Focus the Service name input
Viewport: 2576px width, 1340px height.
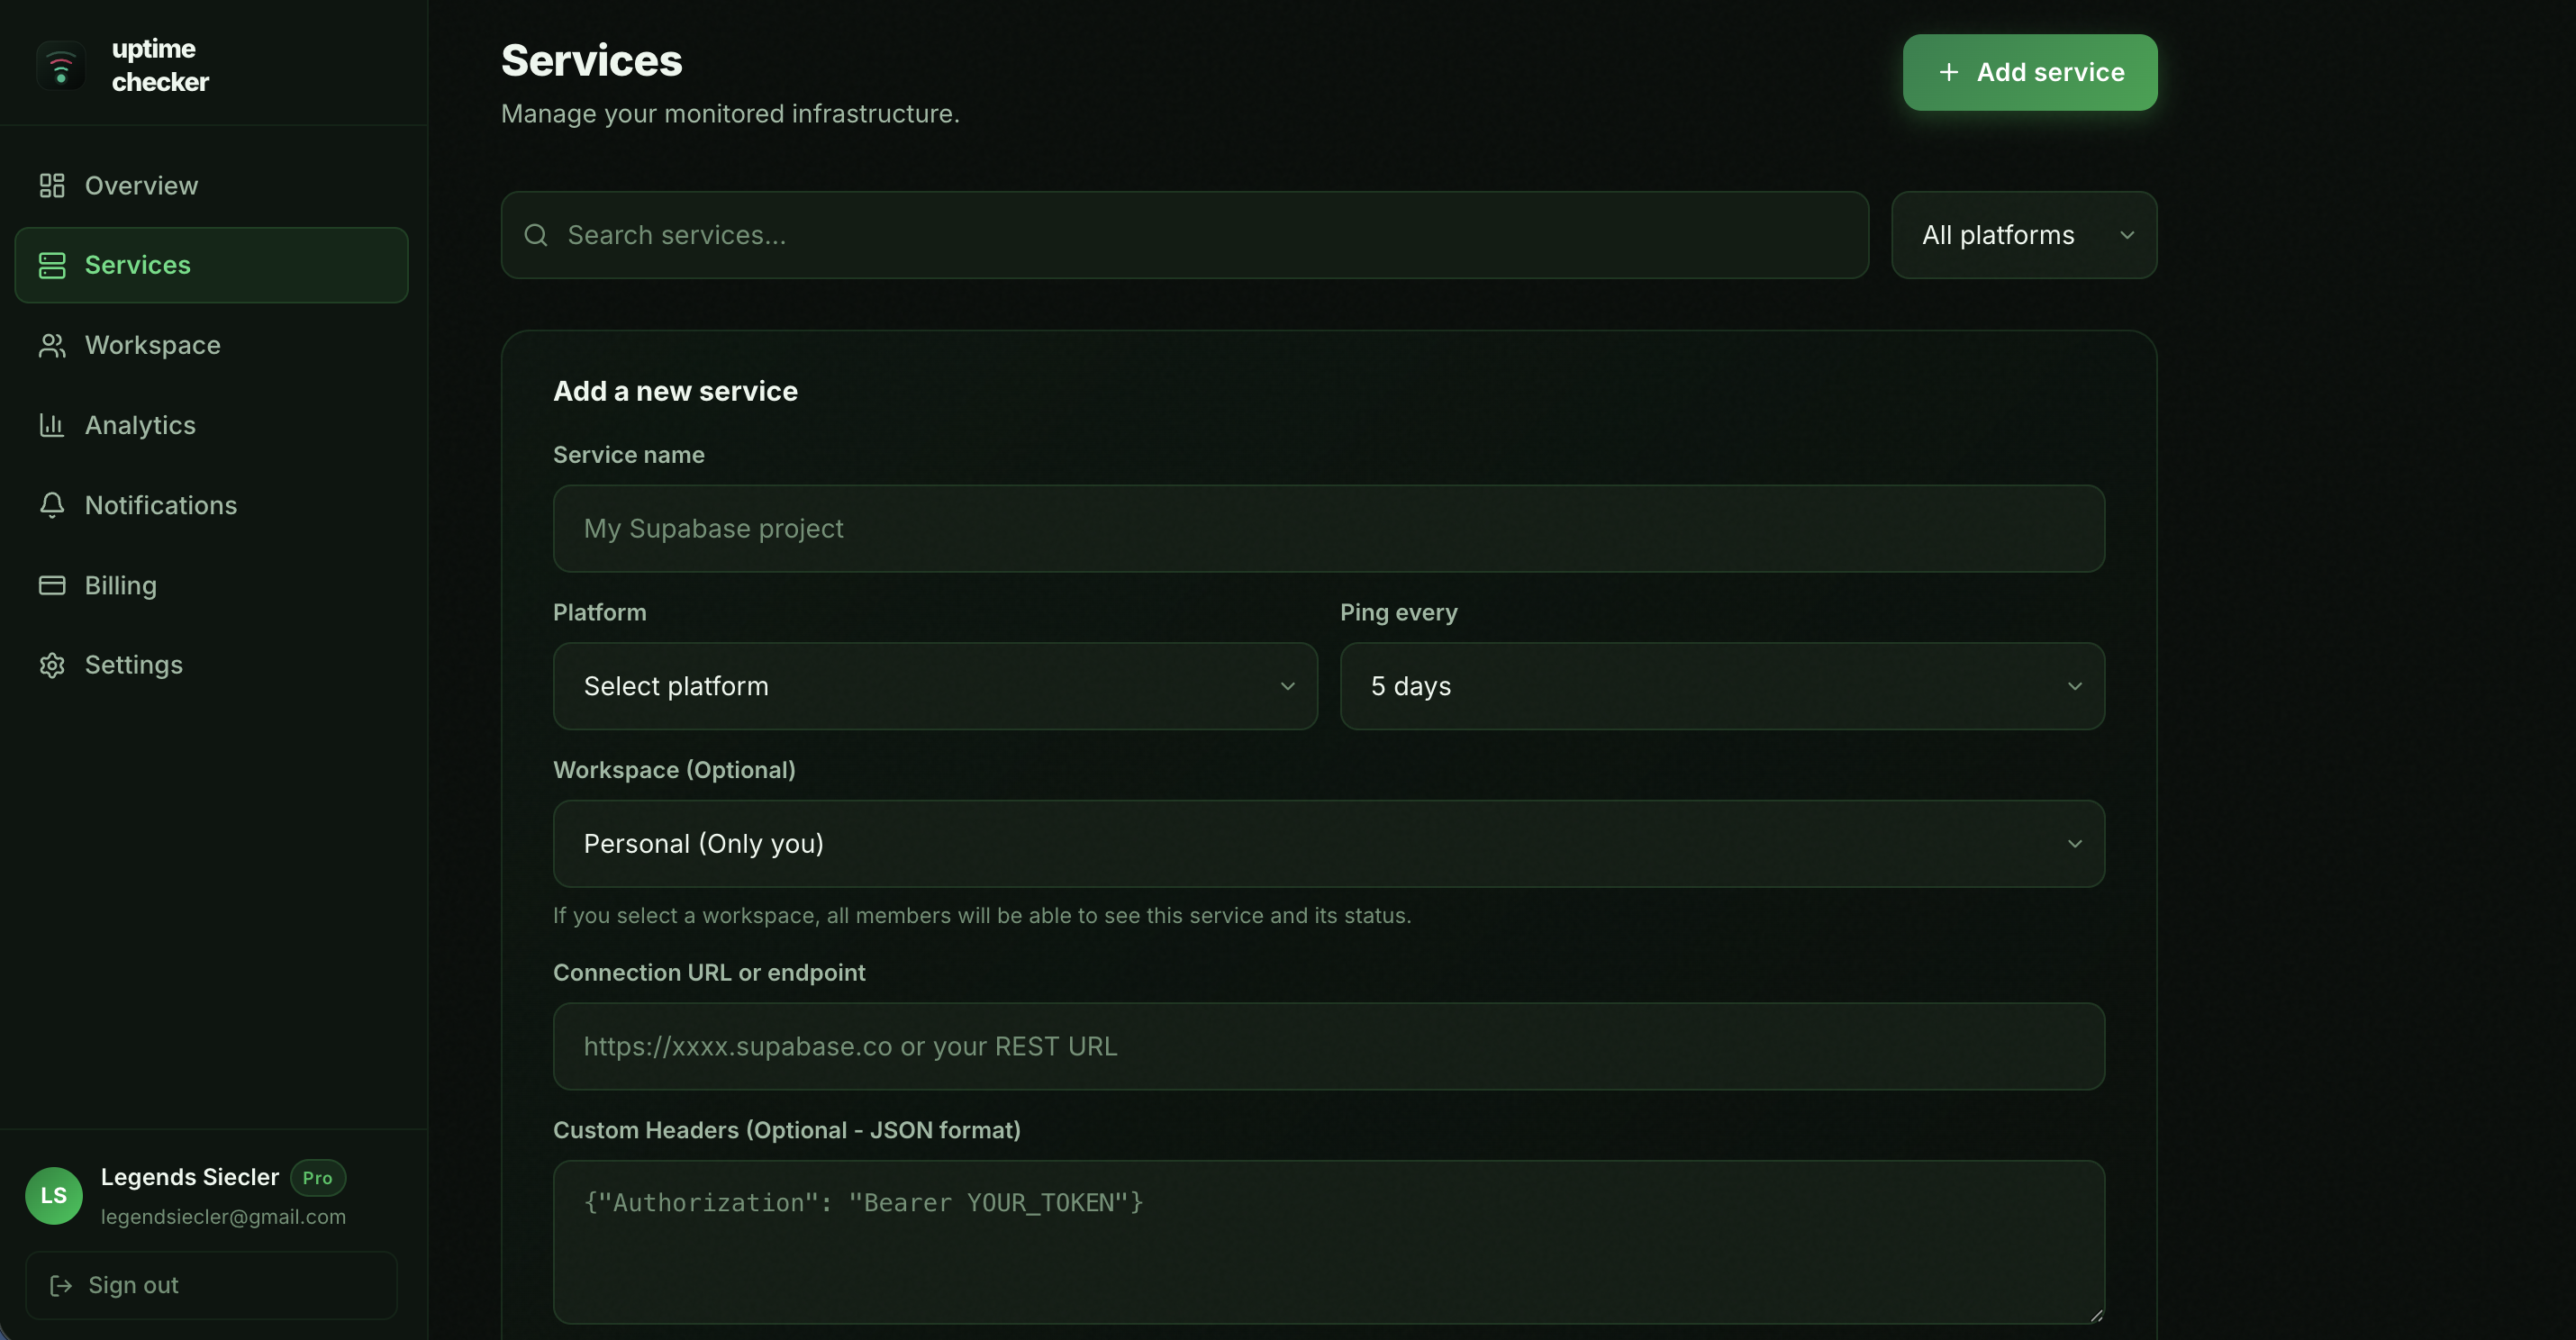coord(1329,529)
